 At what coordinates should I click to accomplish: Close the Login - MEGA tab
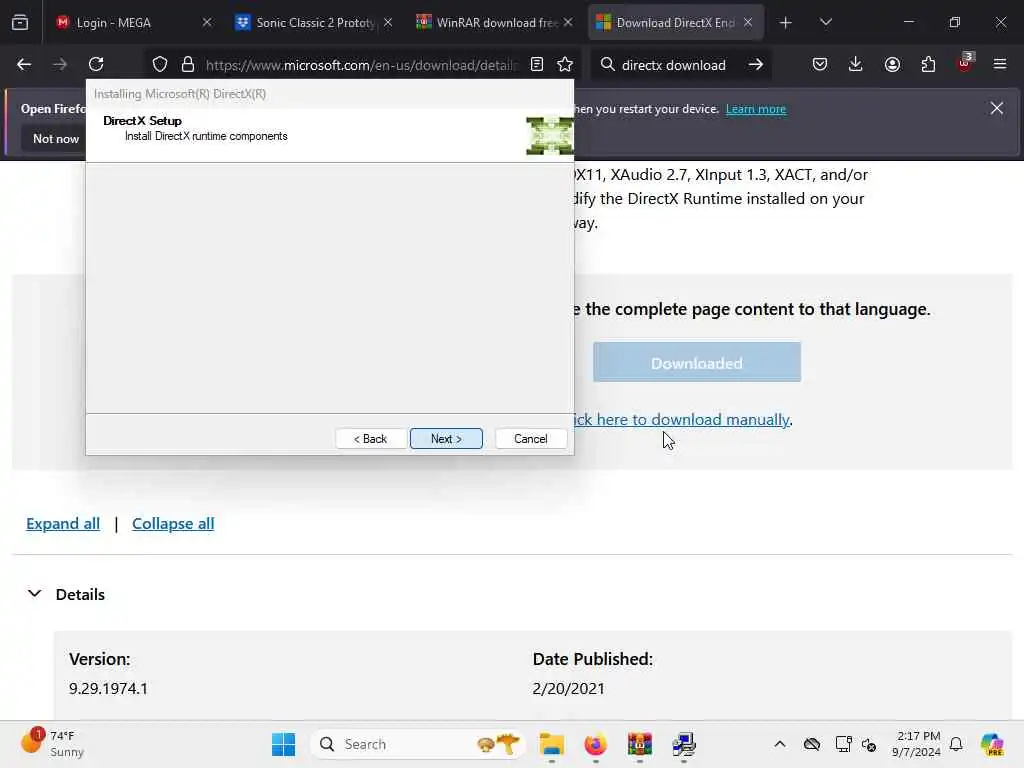click(x=207, y=22)
